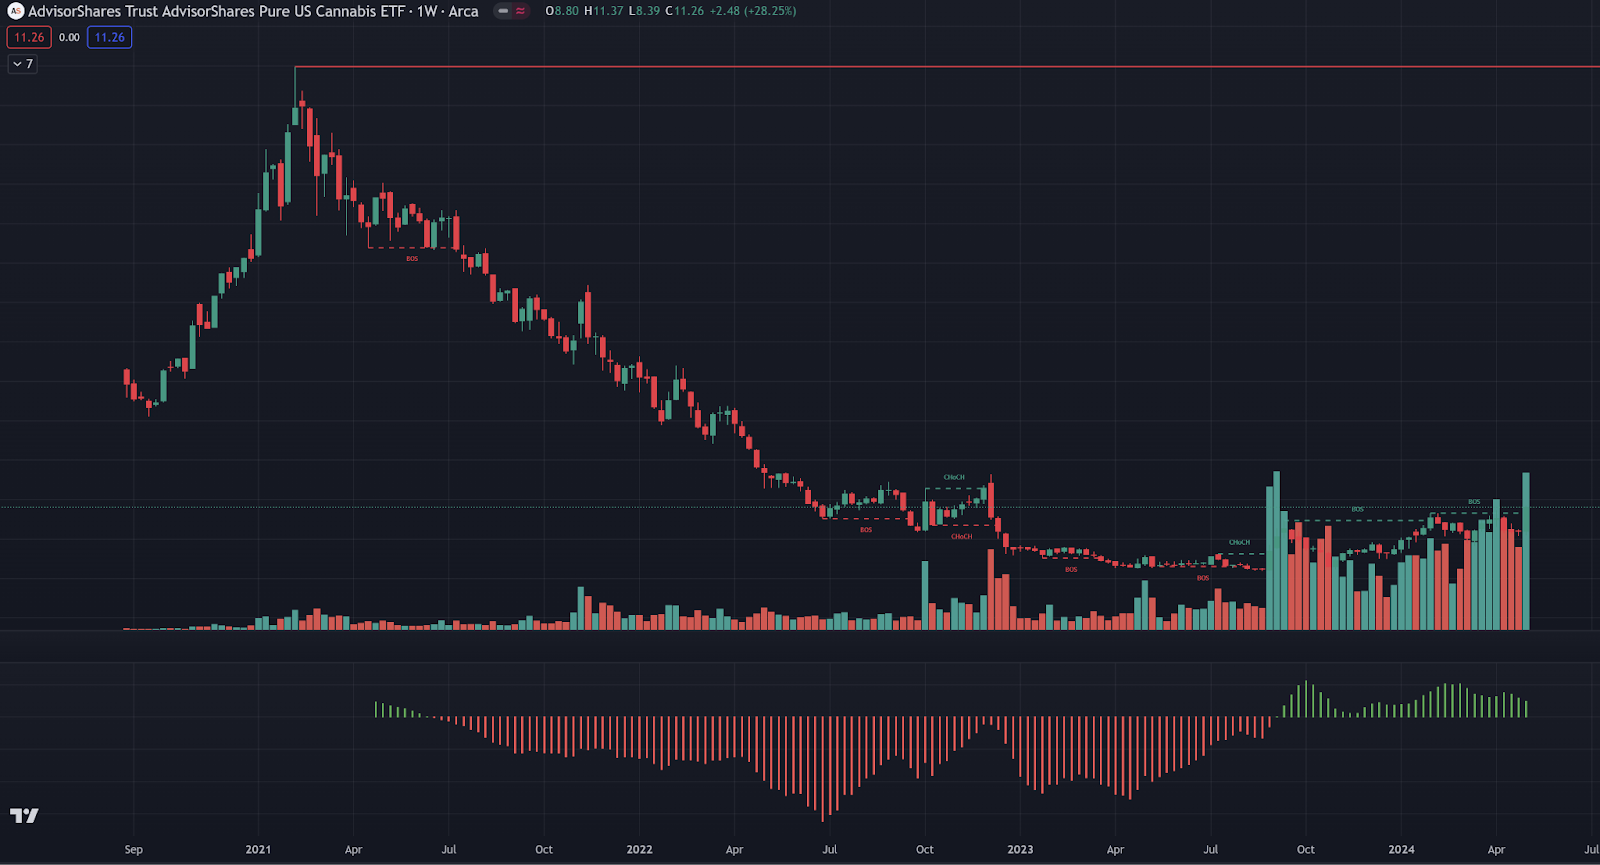Click the BOS label below the 2021 consolidation
Image resolution: width=1600 pixels, height=865 pixels.
pyautogui.click(x=412, y=259)
